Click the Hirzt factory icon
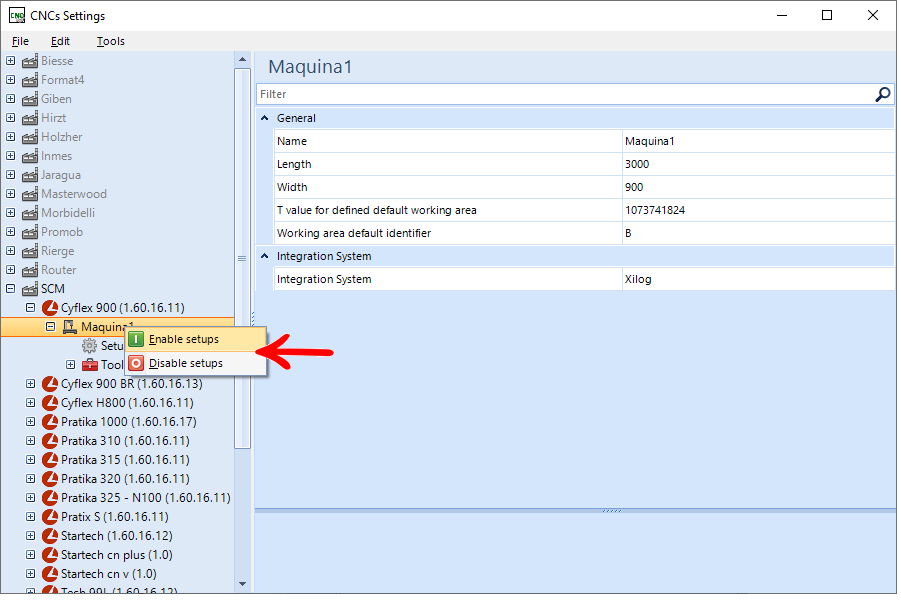Image resolution: width=901 pixels, height=604 pixels. (x=30, y=118)
